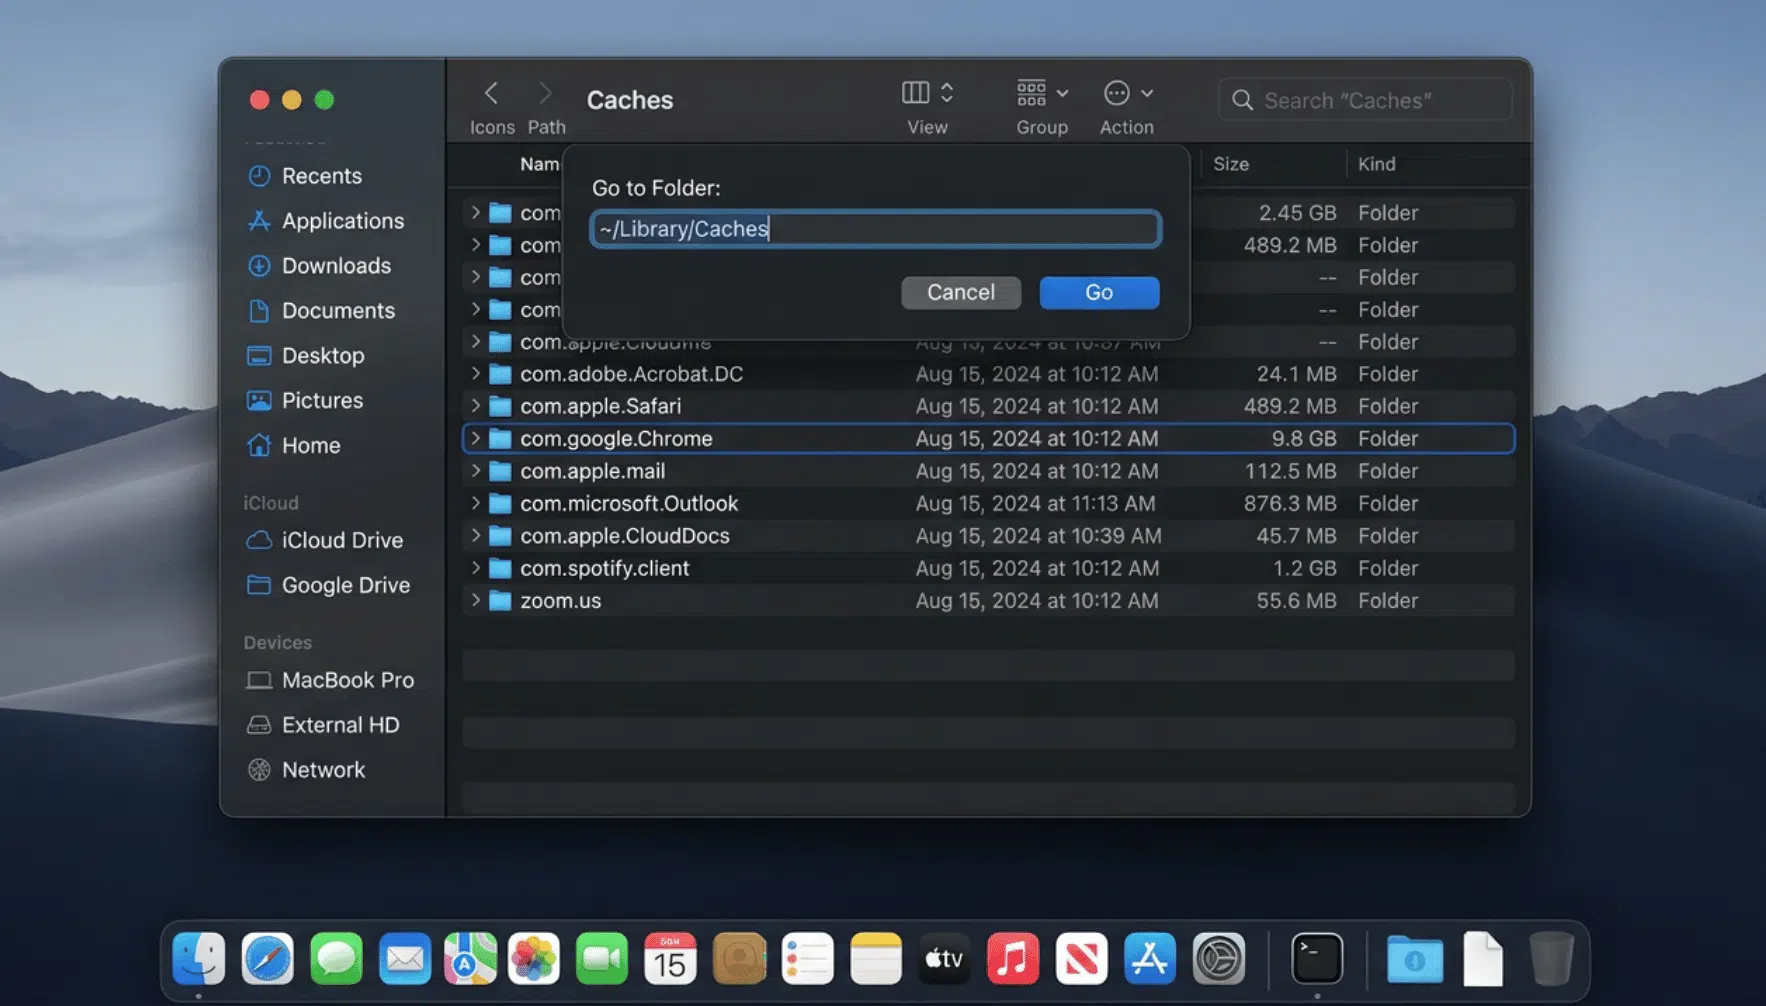
Task: Open Network in sidebar
Action: (306, 770)
